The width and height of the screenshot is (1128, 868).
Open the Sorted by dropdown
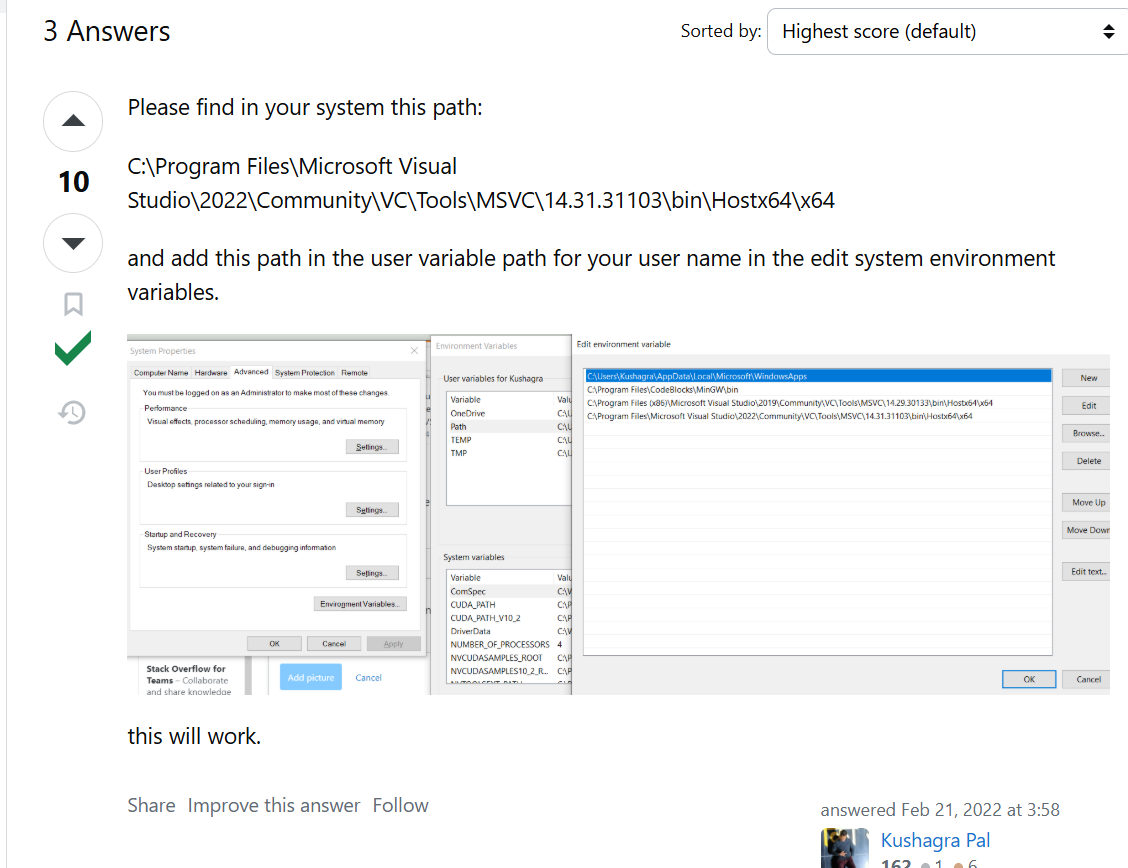click(947, 32)
